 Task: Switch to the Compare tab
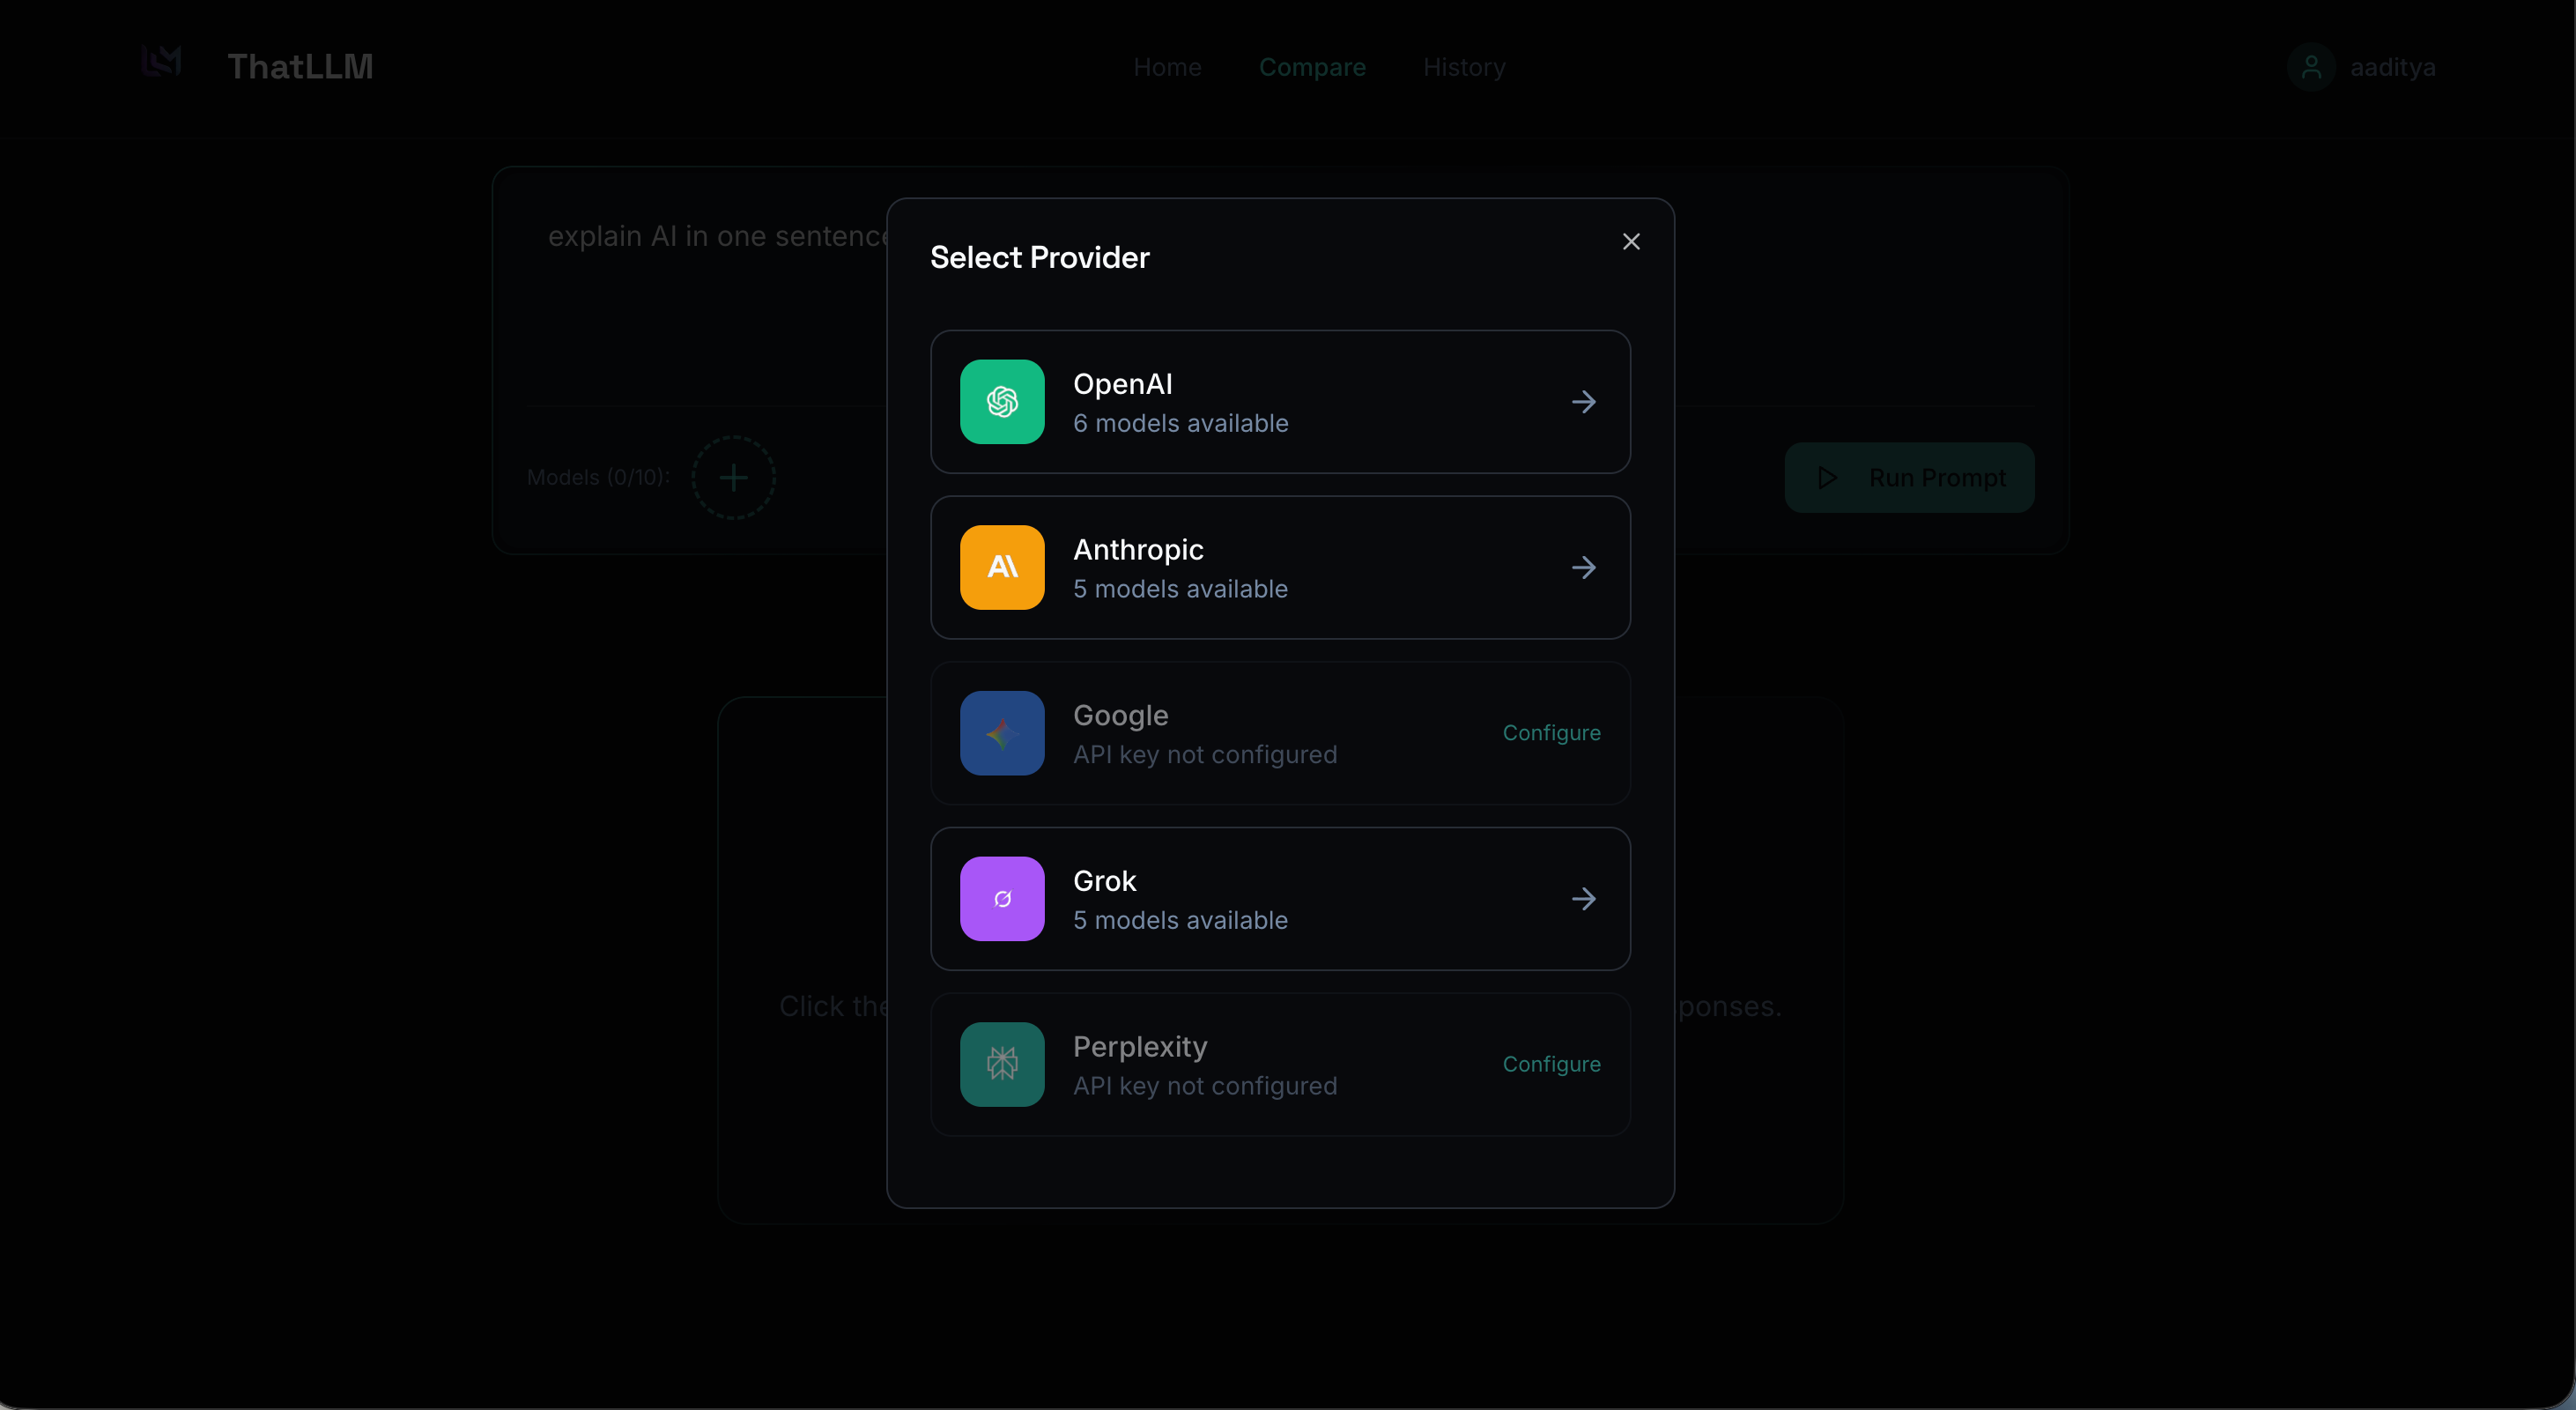1312,67
